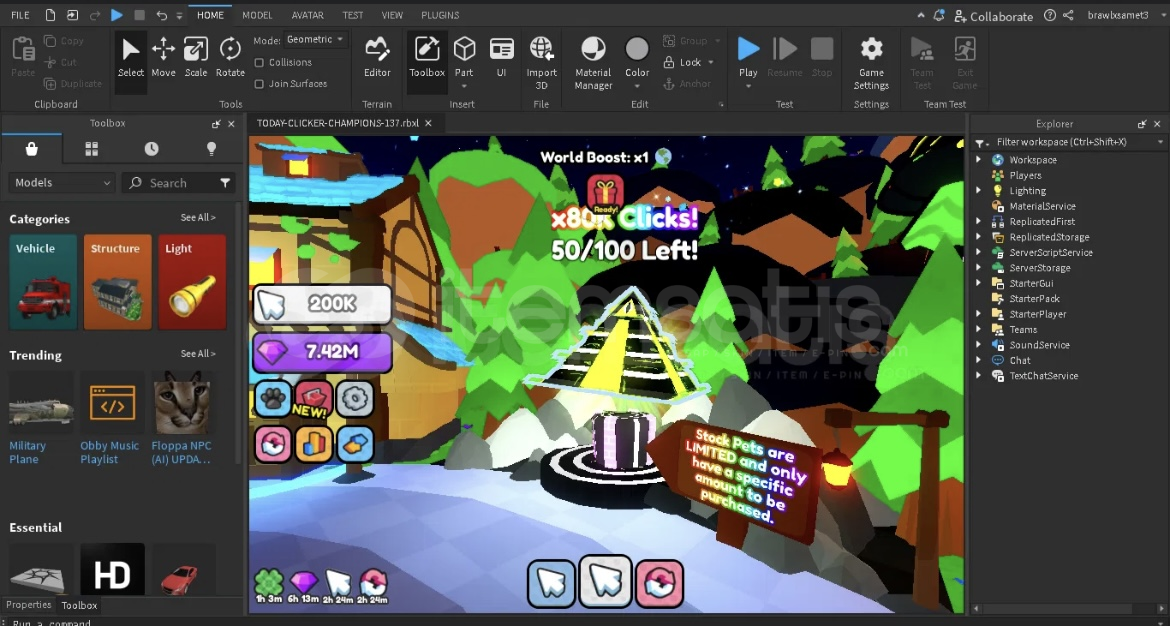Click the red gift icon in the viewport
Screen dimensions: 1170x626
(605, 193)
